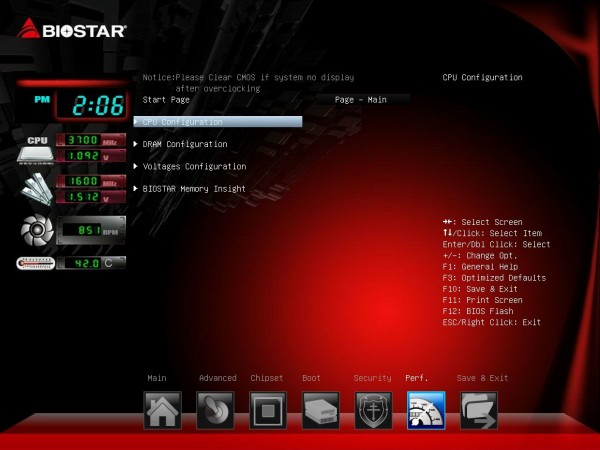Switch to the Advanced tab label
The image size is (600, 450).
(x=218, y=378)
